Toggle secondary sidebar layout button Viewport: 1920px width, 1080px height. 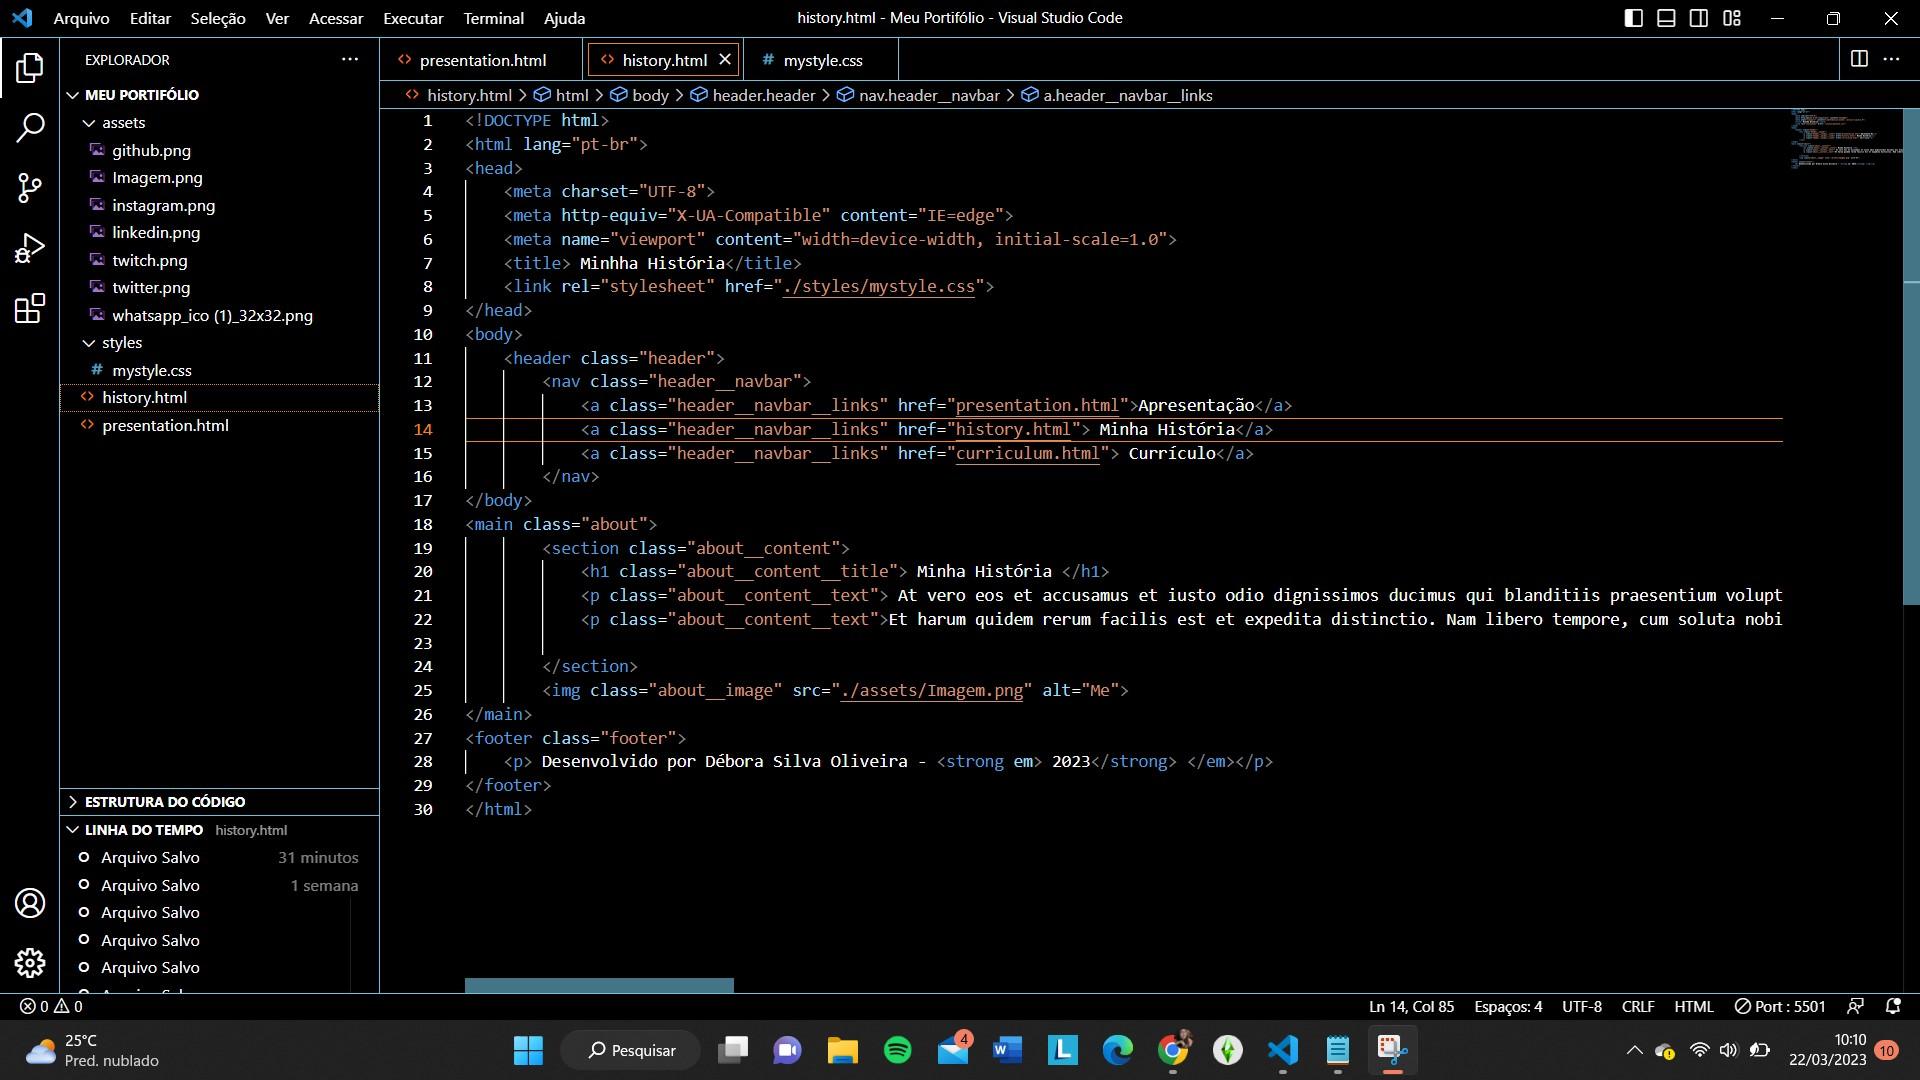pyautogui.click(x=1699, y=18)
